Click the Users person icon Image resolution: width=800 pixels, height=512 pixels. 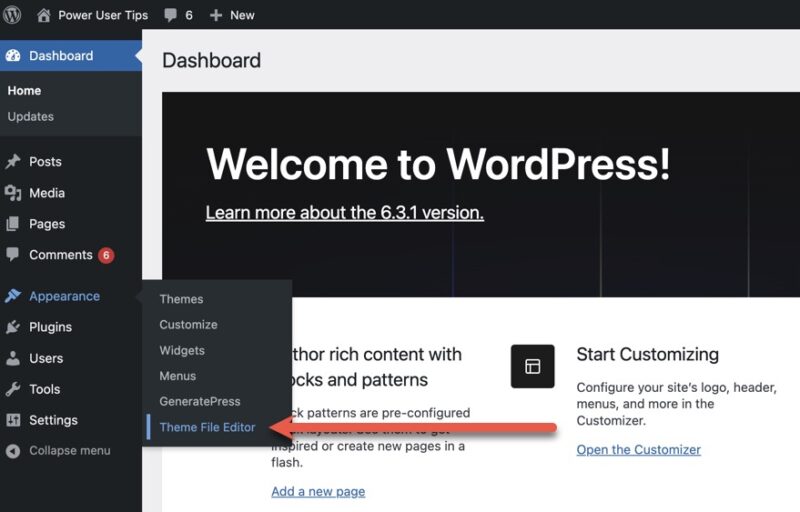click(13, 358)
